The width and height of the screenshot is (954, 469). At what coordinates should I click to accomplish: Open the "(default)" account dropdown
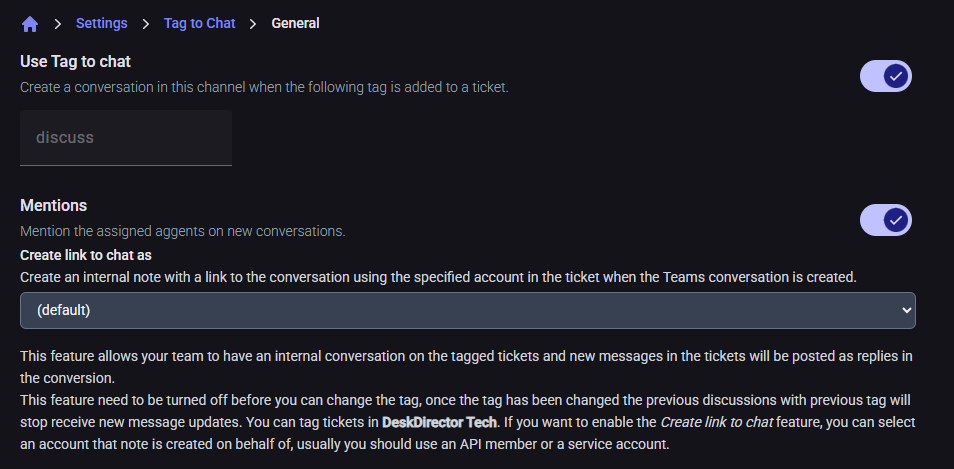(467, 310)
